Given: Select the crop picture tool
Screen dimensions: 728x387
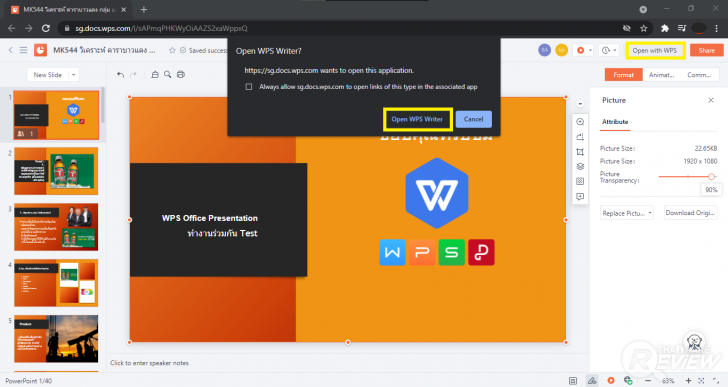Looking at the screenshot, I should (x=580, y=152).
